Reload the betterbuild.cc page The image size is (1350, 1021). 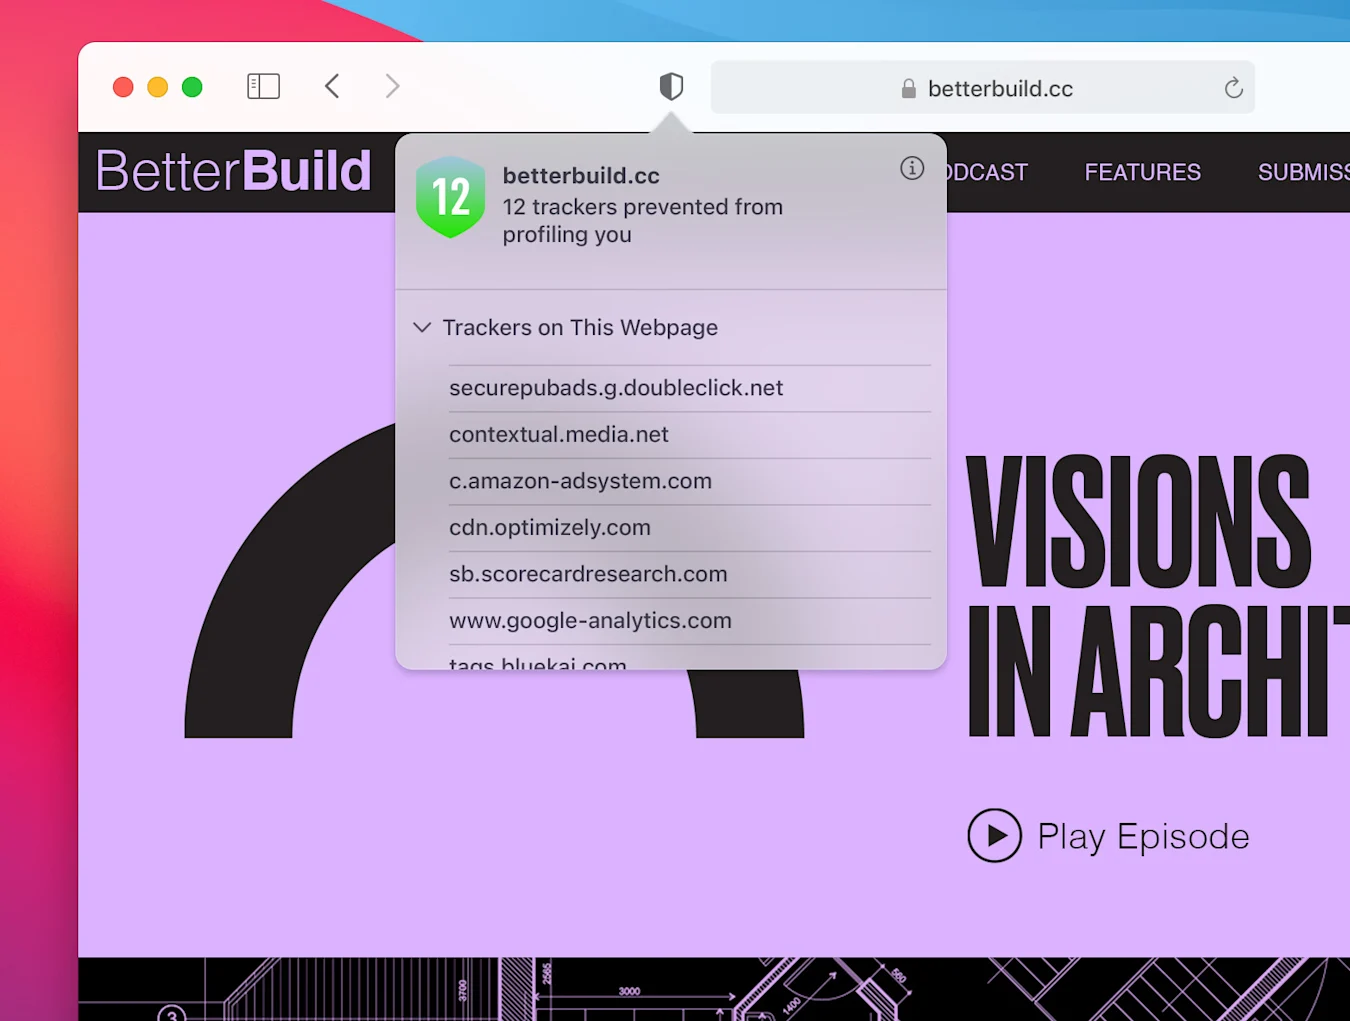pyautogui.click(x=1233, y=88)
